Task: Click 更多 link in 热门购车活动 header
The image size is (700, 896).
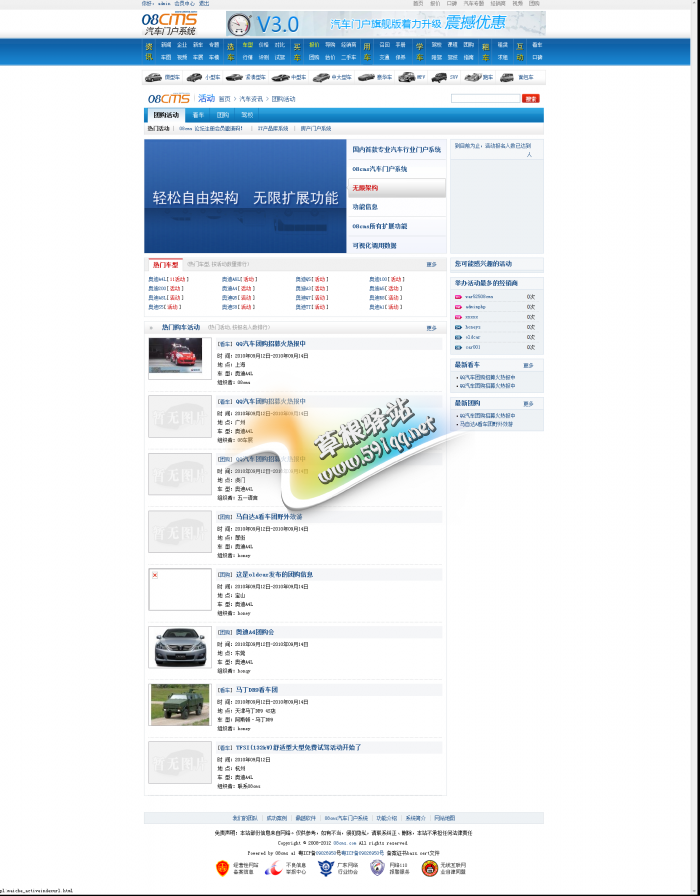Action: click(431, 328)
